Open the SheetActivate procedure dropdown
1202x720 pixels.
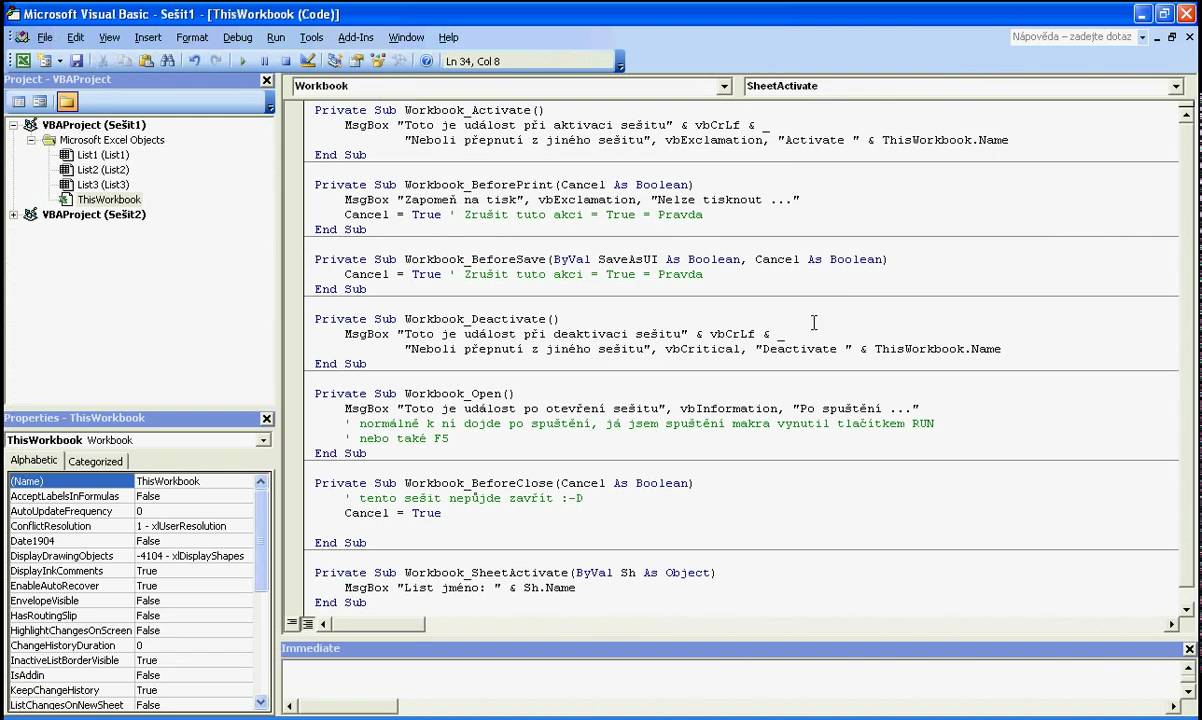coord(1176,87)
